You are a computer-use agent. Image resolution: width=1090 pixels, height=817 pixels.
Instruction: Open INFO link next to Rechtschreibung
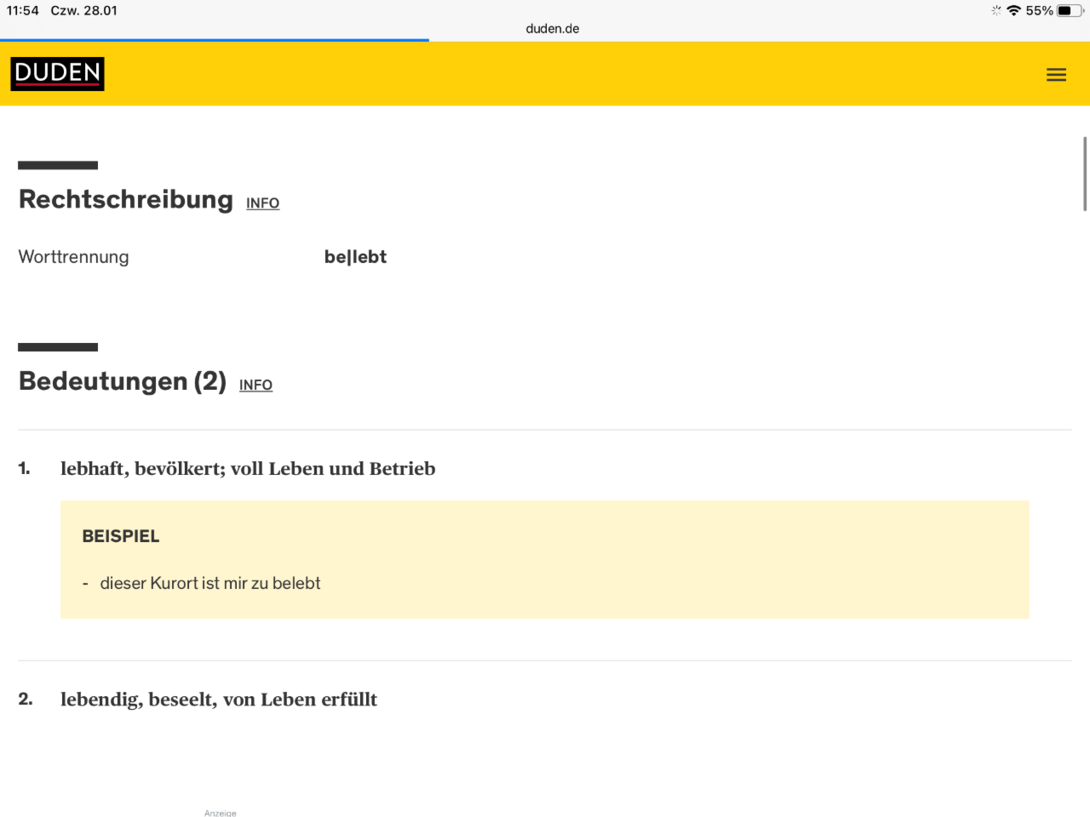(x=263, y=203)
